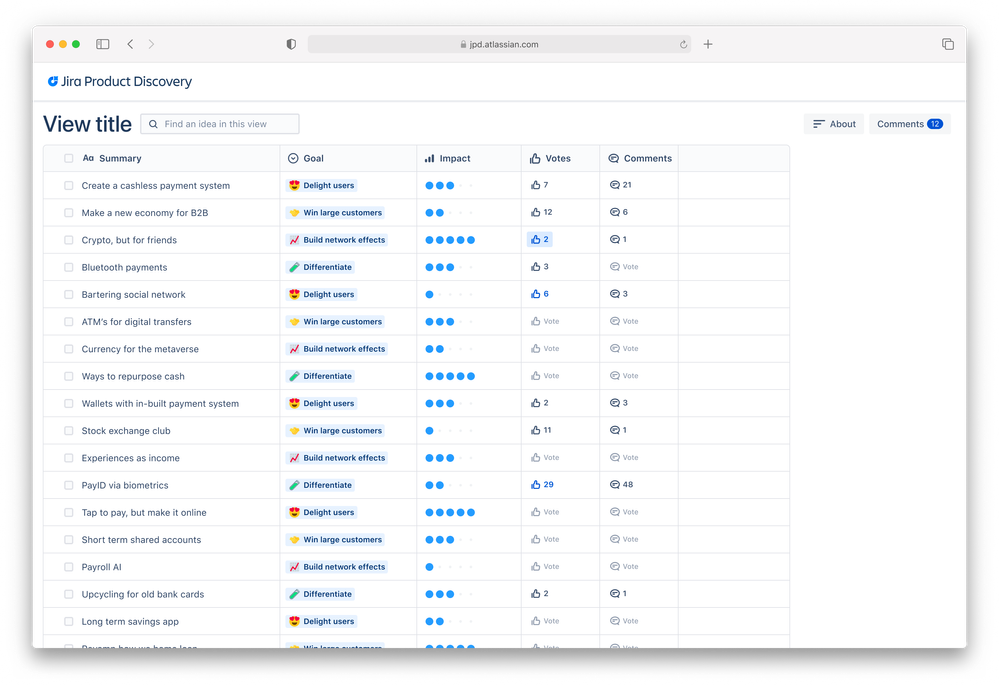Viewport: 999px width, 685px height.
Task: Open comments icon for Create a cashless payment system
Action: point(615,185)
